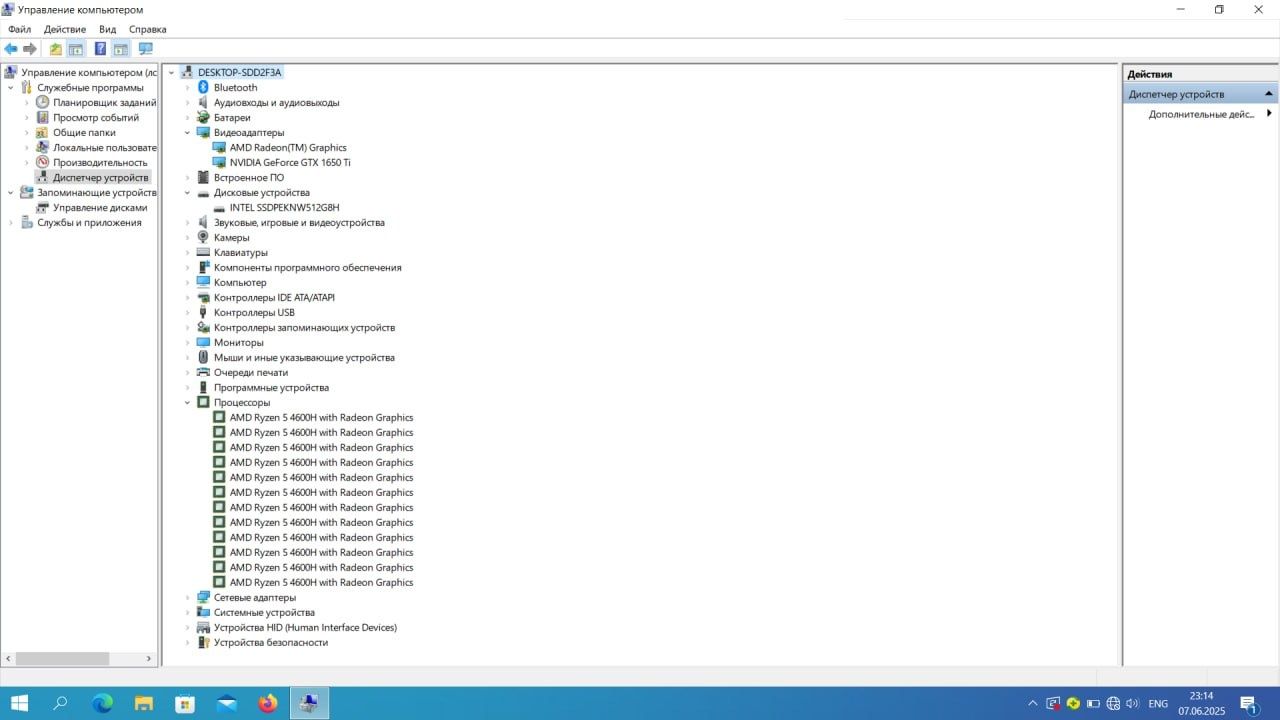This screenshot has width=1280, height=720.
Task: Click the volume speaker tray icon
Action: (x=1133, y=704)
